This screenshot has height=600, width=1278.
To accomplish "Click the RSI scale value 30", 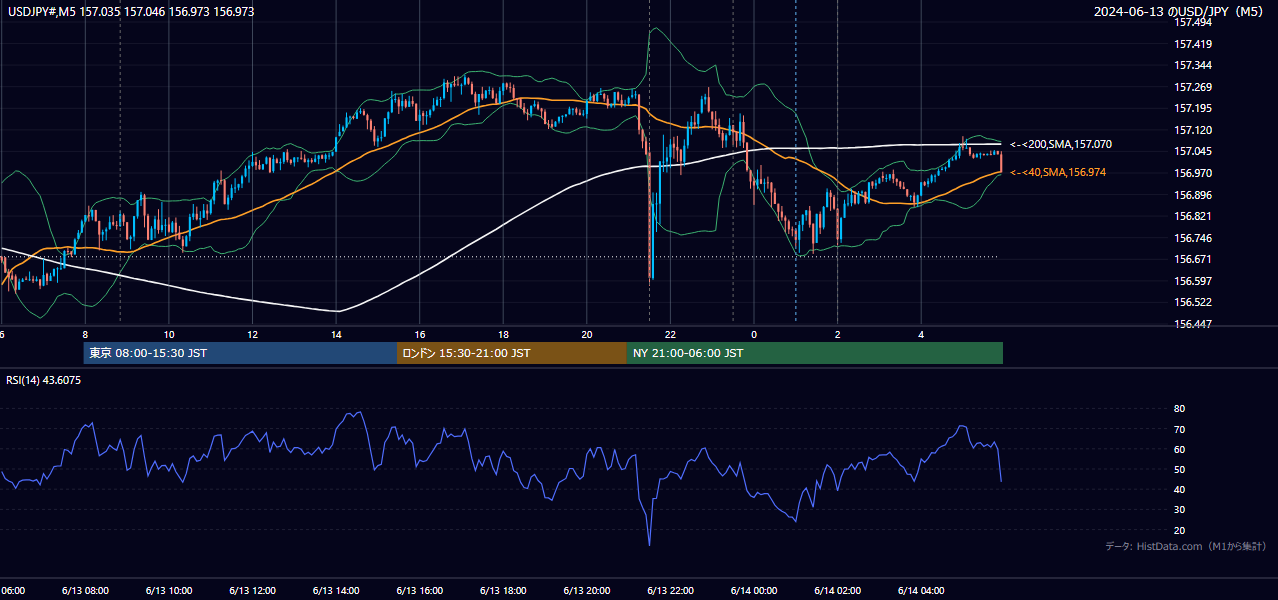I will pos(1180,509).
